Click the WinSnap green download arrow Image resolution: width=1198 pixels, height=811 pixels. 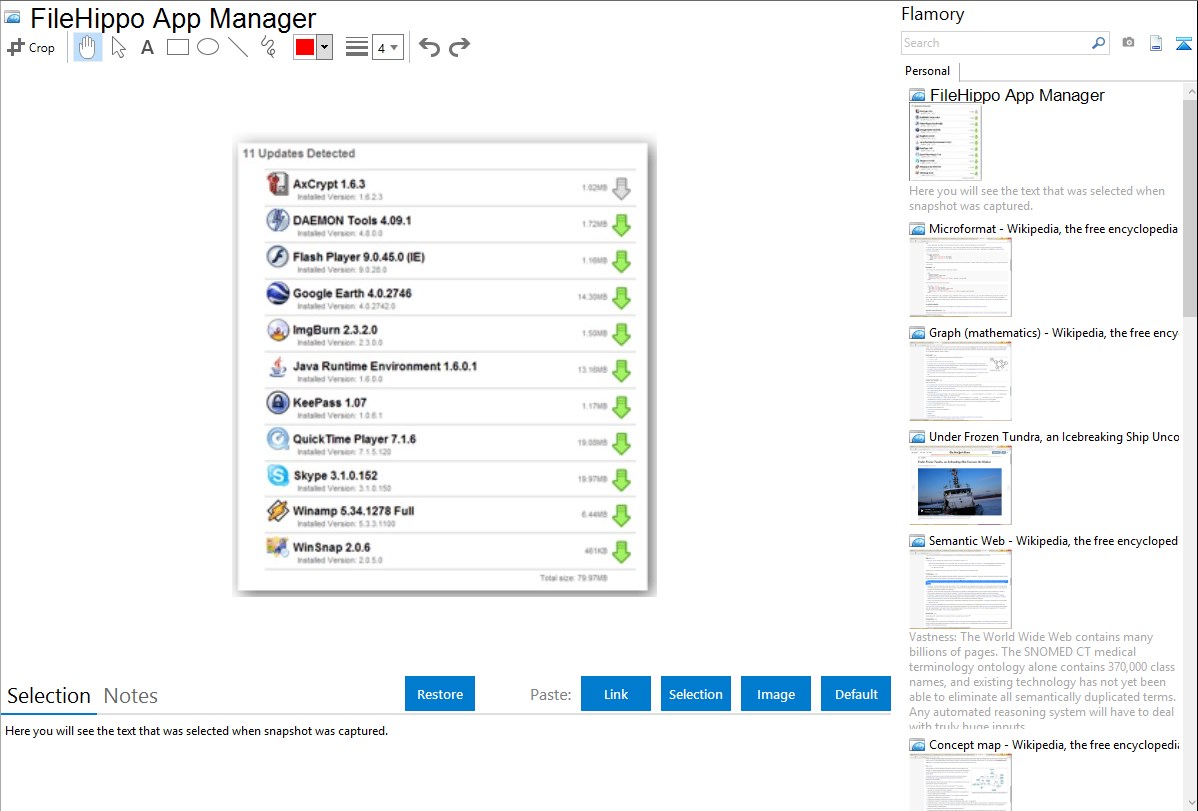pos(621,552)
